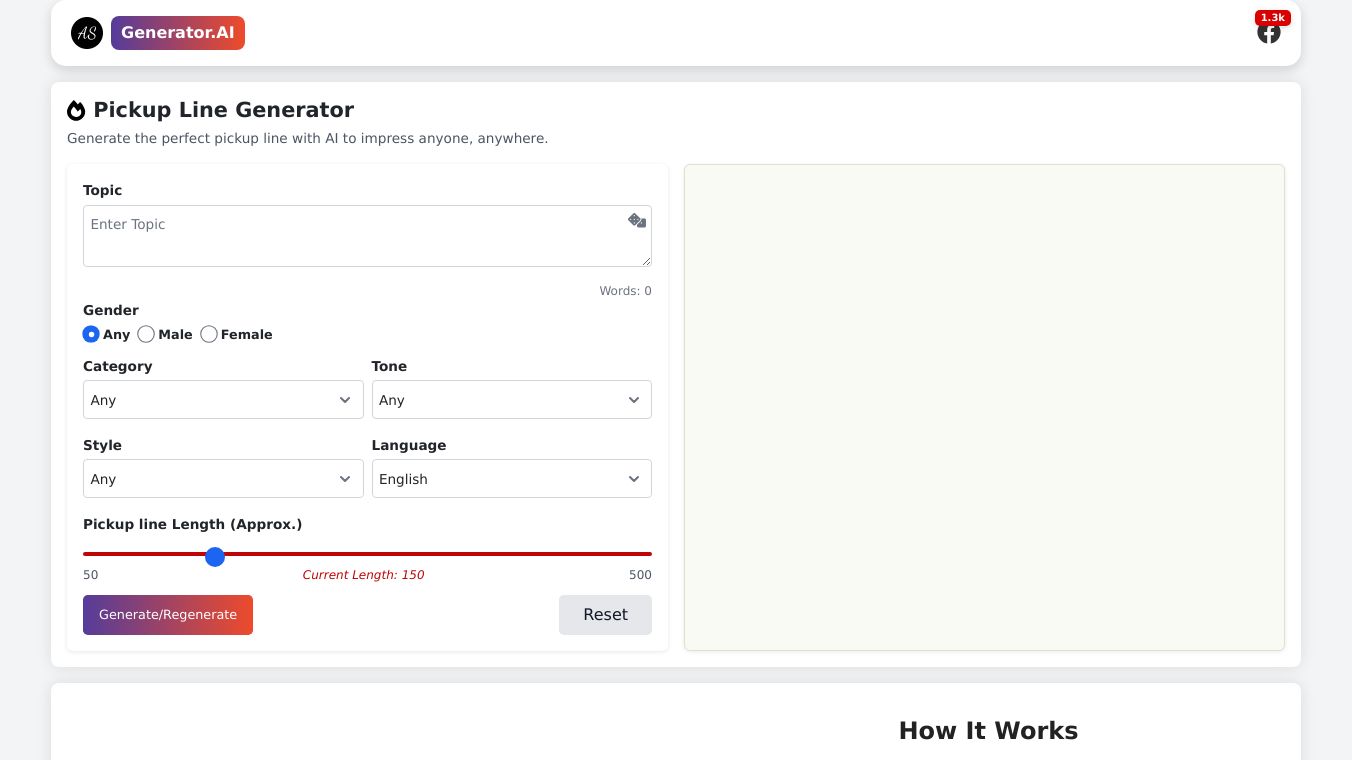The image size is (1352, 760).
Task: Click the 'Topic' field label
Action: pyautogui.click(x=102, y=190)
